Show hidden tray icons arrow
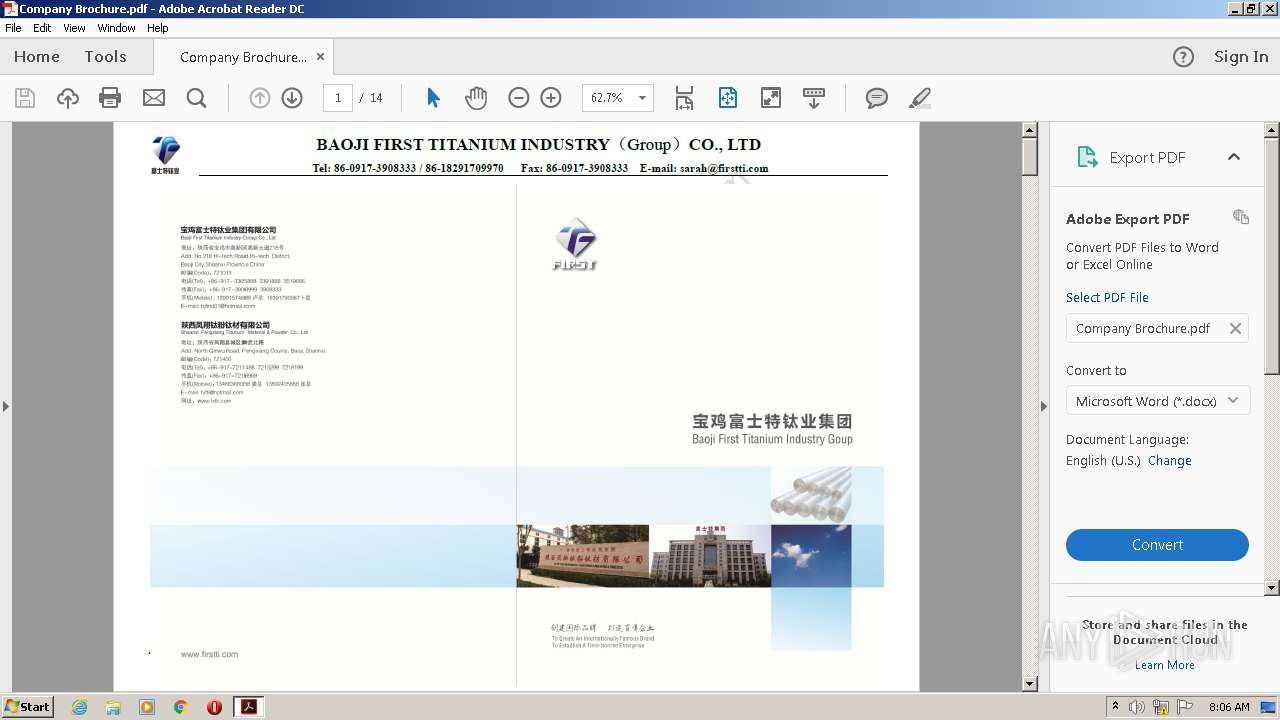 click(x=1115, y=706)
